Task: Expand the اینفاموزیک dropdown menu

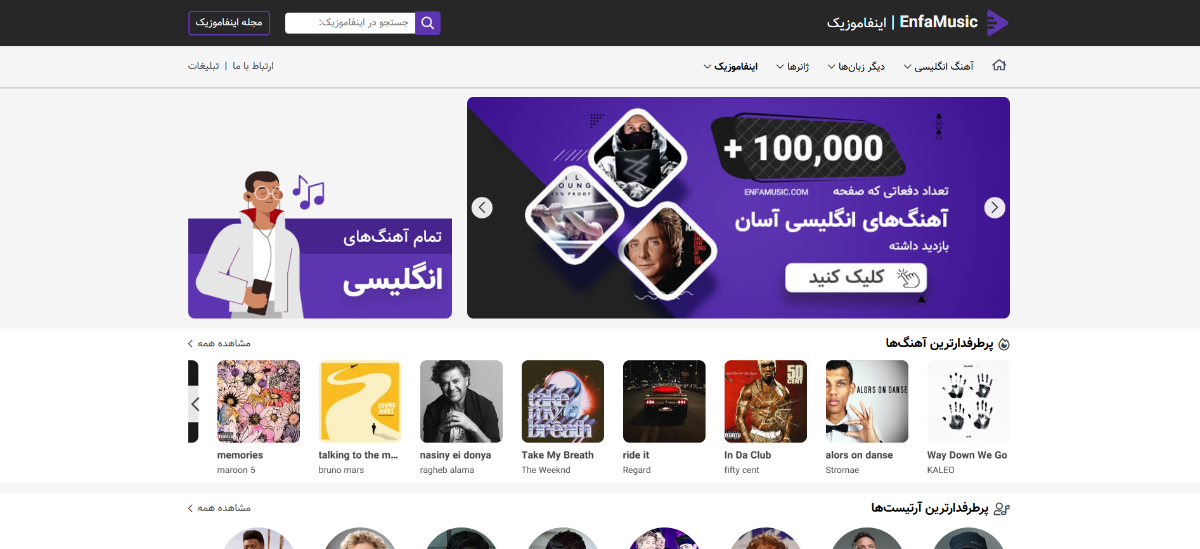Action: [x=730, y=67]
